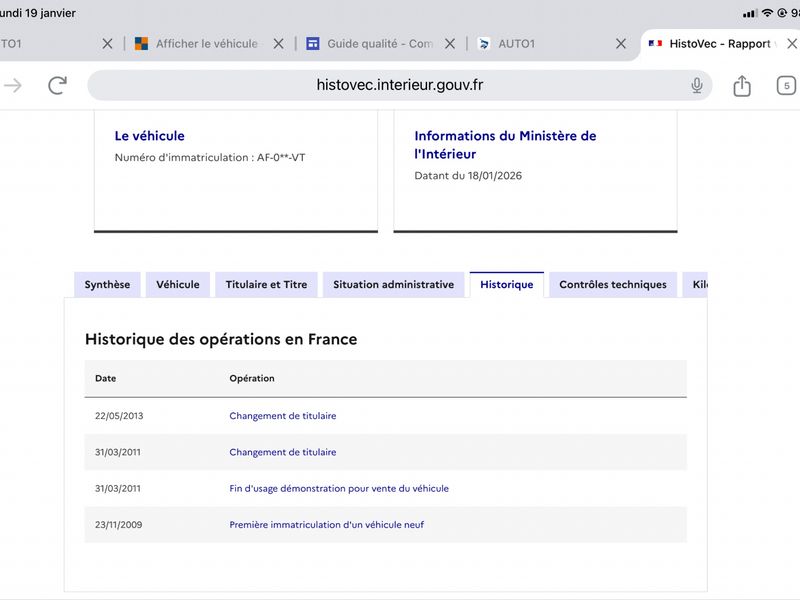Go forward with the arrow icon

[x=13, y=86]
